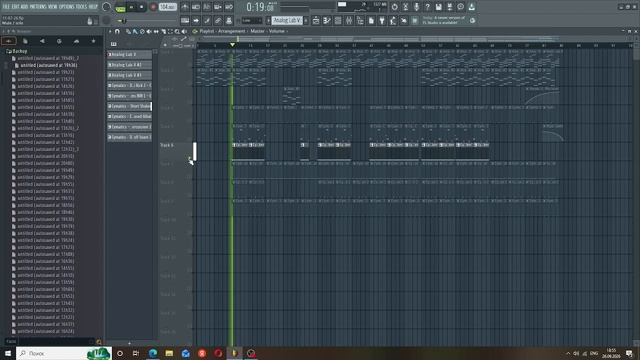Viewport: 640px width, 360px height.
Task: Expand the Backup folder in browser
Action: click(17, 51)
